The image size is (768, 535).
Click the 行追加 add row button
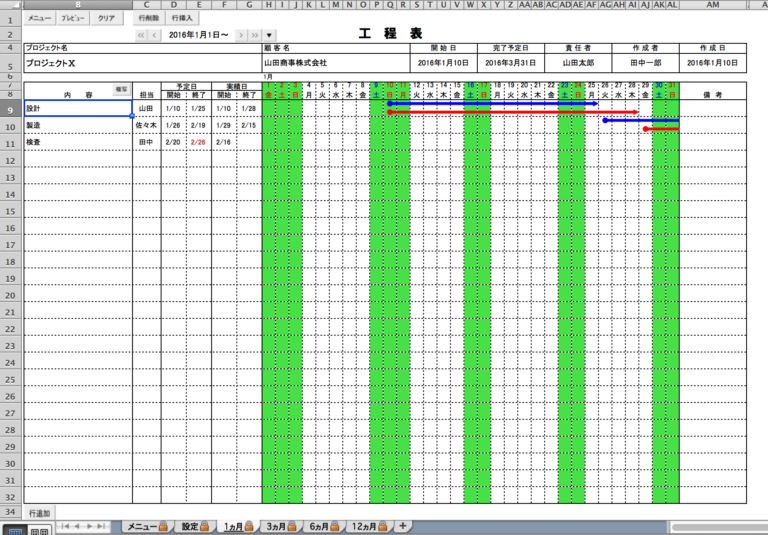pyautogui.click(x=40, y=513)
